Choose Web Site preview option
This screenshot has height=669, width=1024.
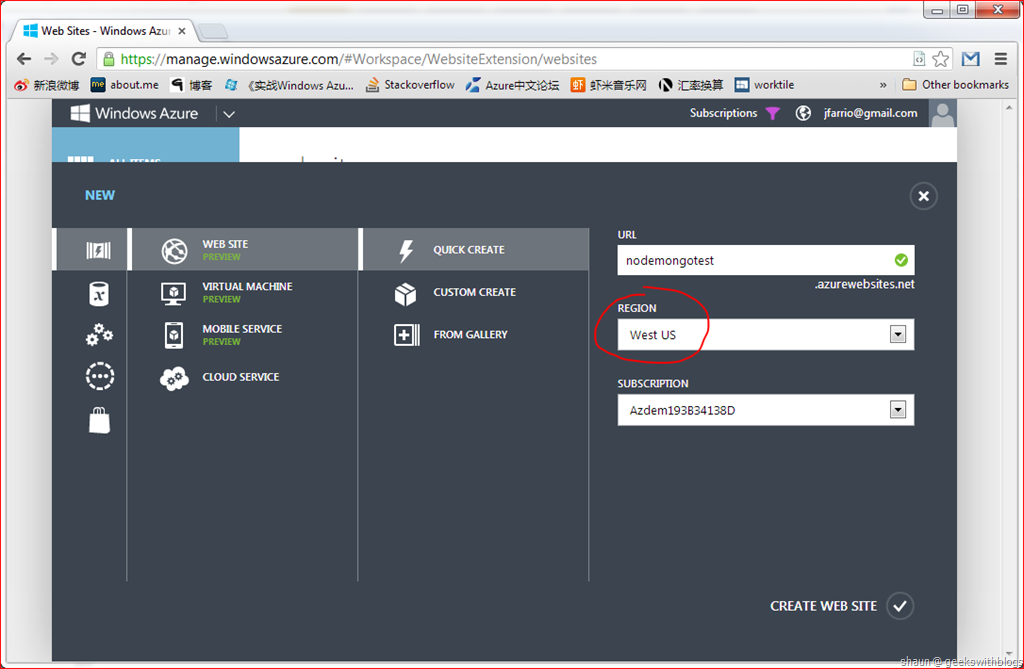point(244,250)
